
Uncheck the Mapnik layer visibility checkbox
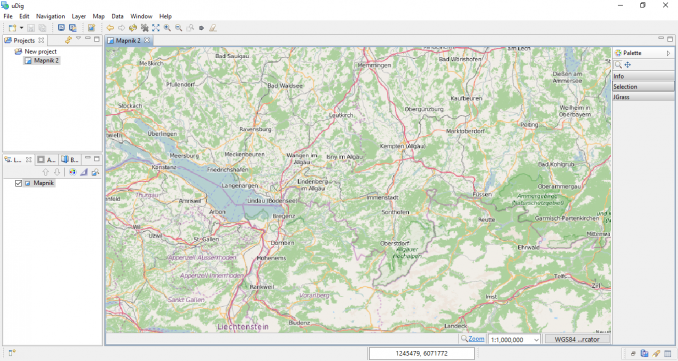(x=18, y=183)
